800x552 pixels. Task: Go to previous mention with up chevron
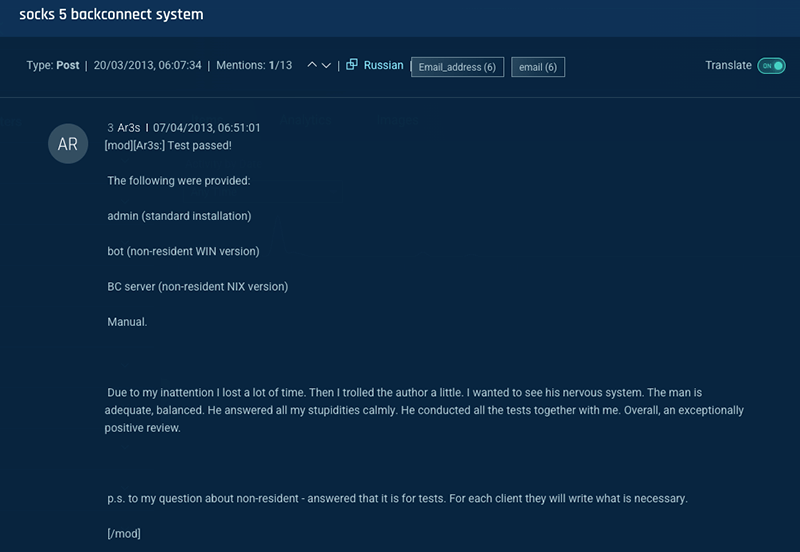point(313,66)
